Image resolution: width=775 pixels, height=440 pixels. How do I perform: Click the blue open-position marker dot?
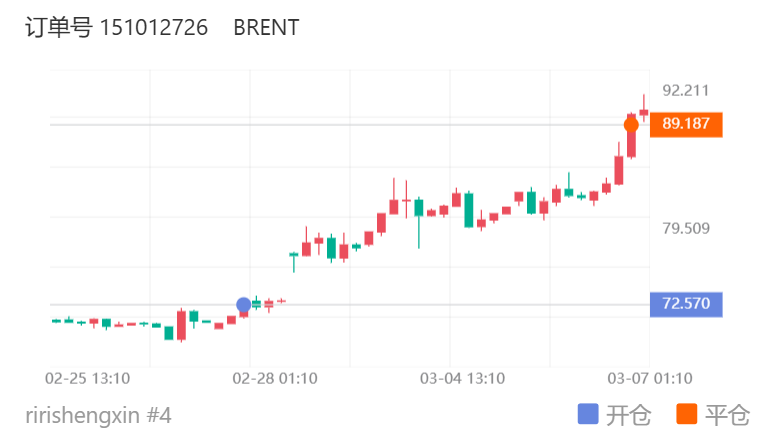(x=244, y=304)
